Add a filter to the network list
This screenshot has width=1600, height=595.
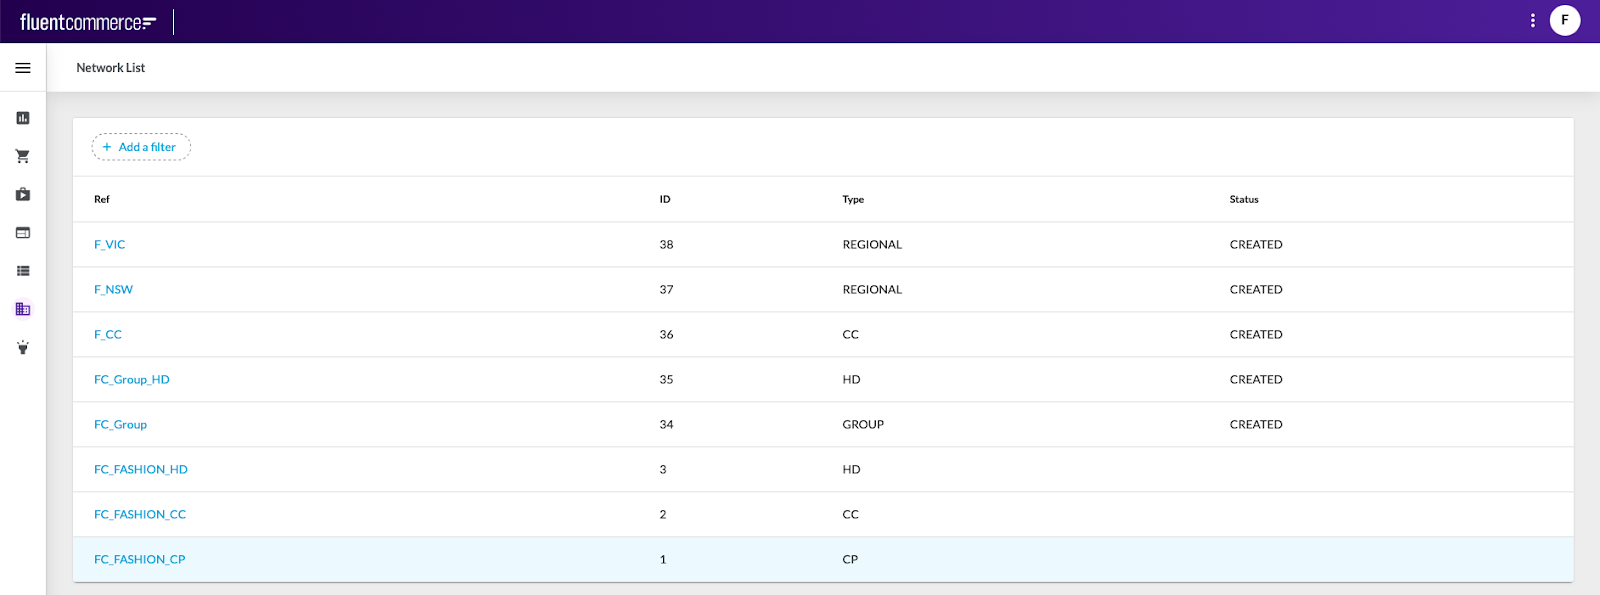(141, 147)
